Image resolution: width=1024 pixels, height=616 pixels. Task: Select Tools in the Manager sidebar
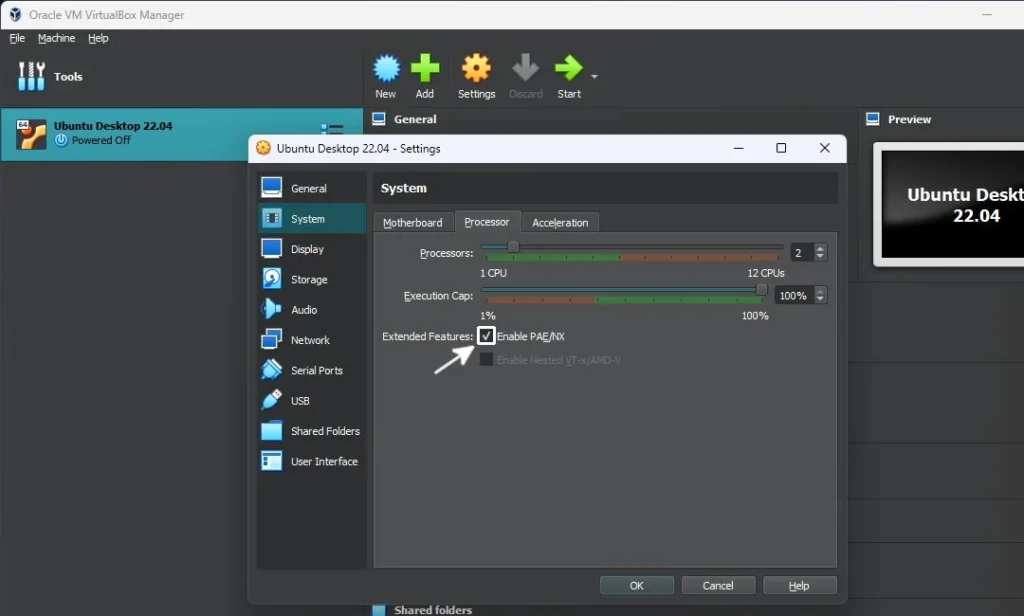(x=181, y=76)
